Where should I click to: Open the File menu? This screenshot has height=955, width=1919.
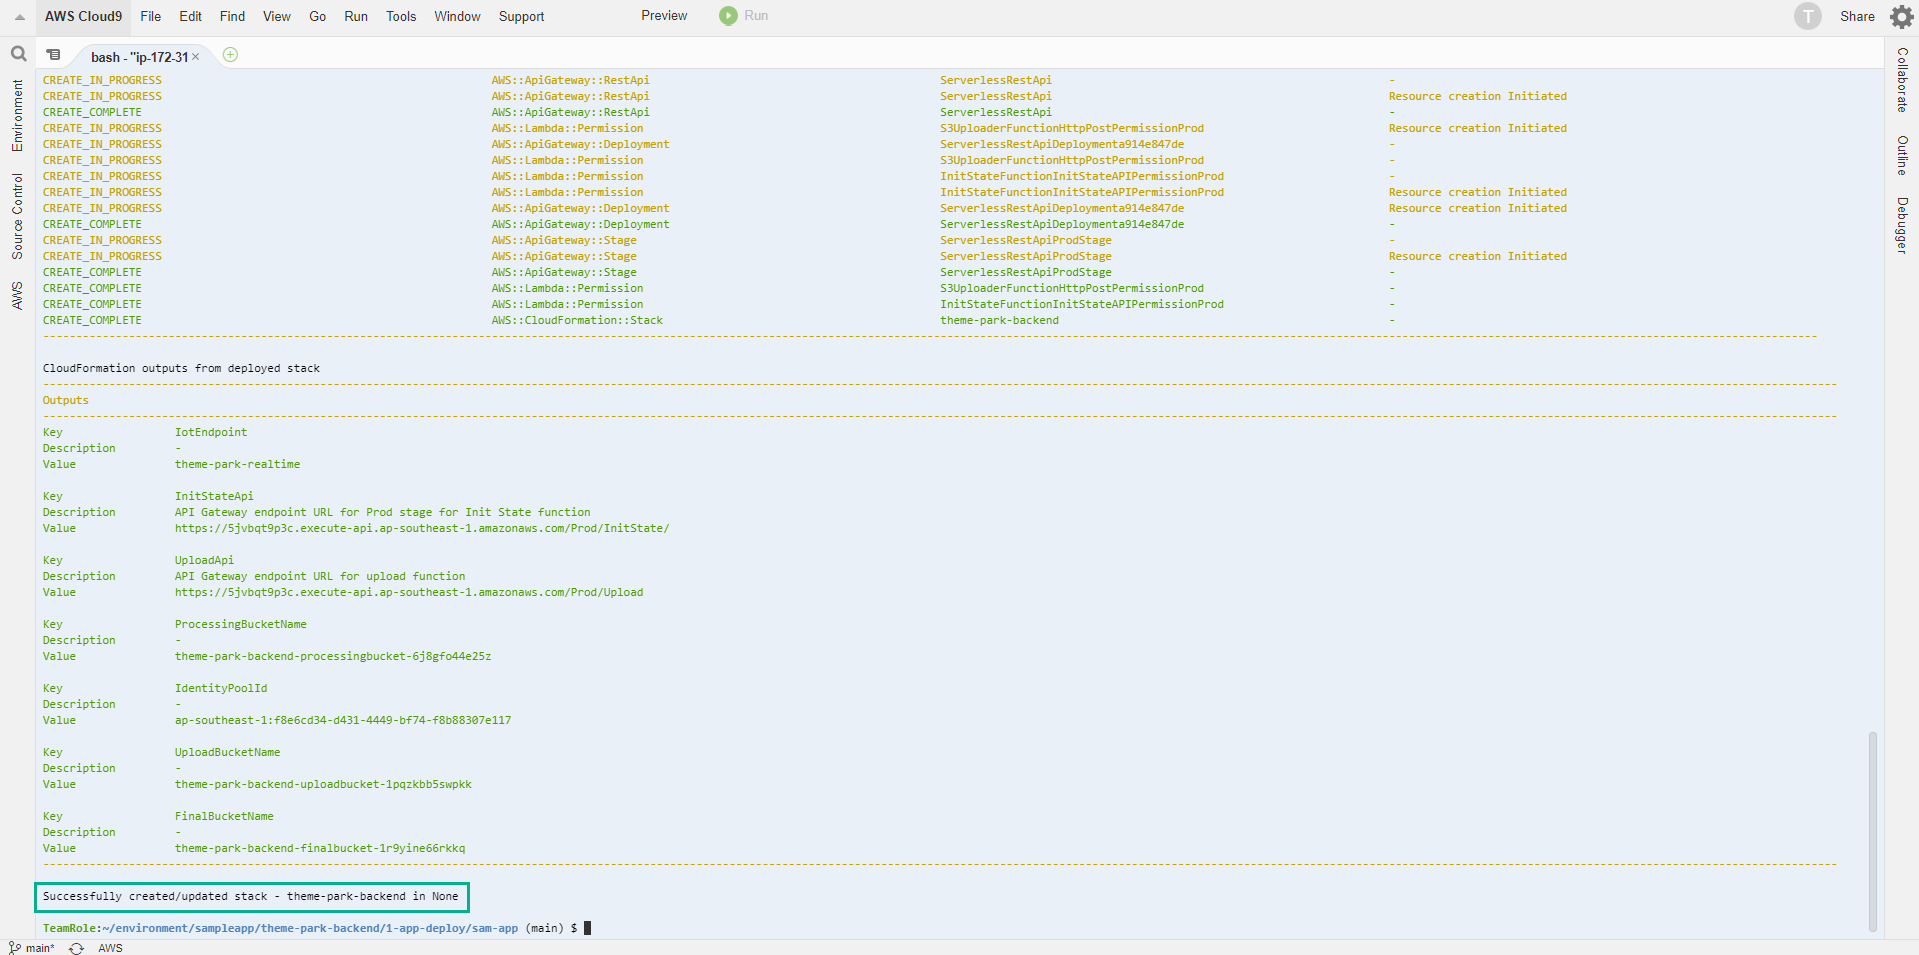[151, 16]
